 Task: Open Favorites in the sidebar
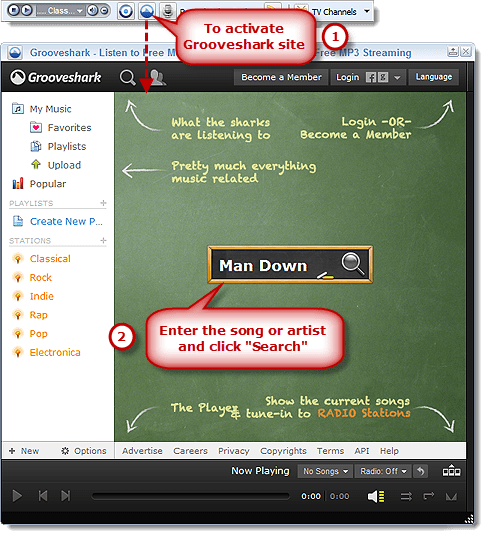[61, 127]
